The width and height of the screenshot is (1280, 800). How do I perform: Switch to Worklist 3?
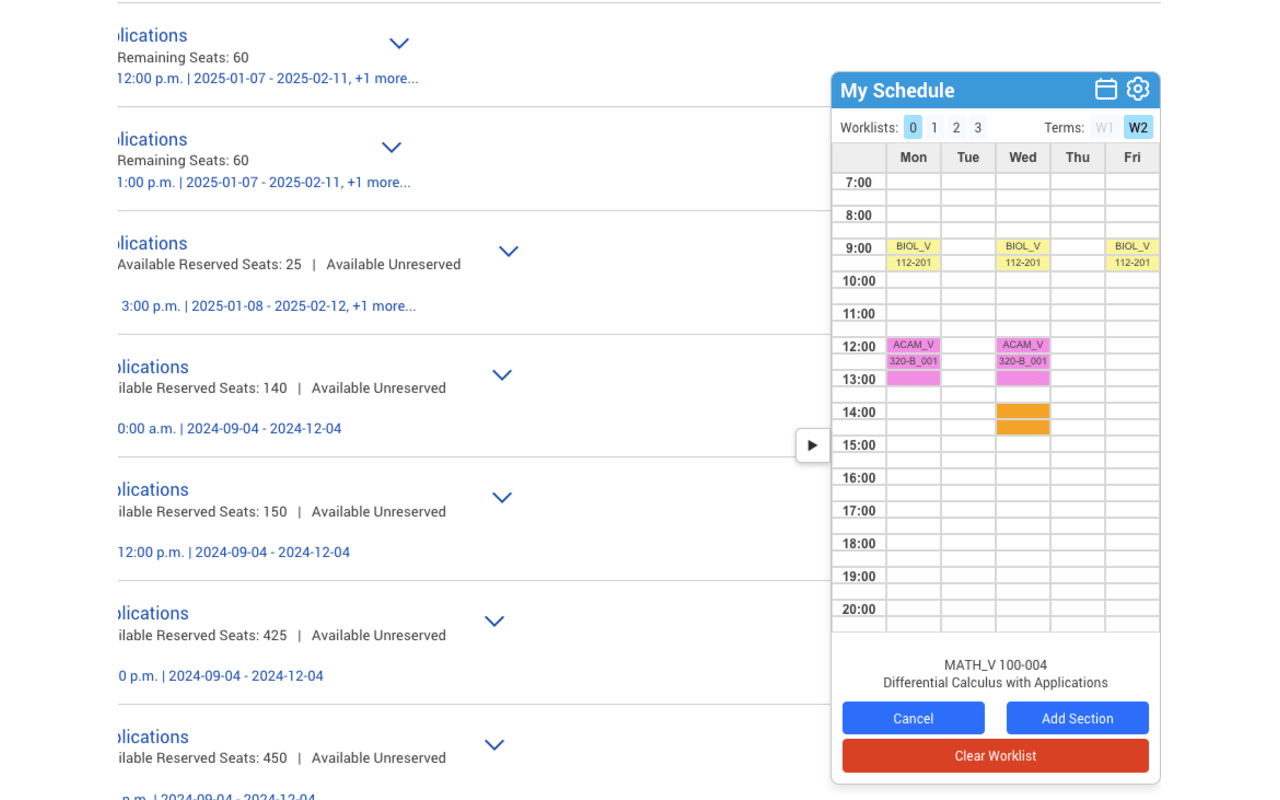(x=977, y=127)
